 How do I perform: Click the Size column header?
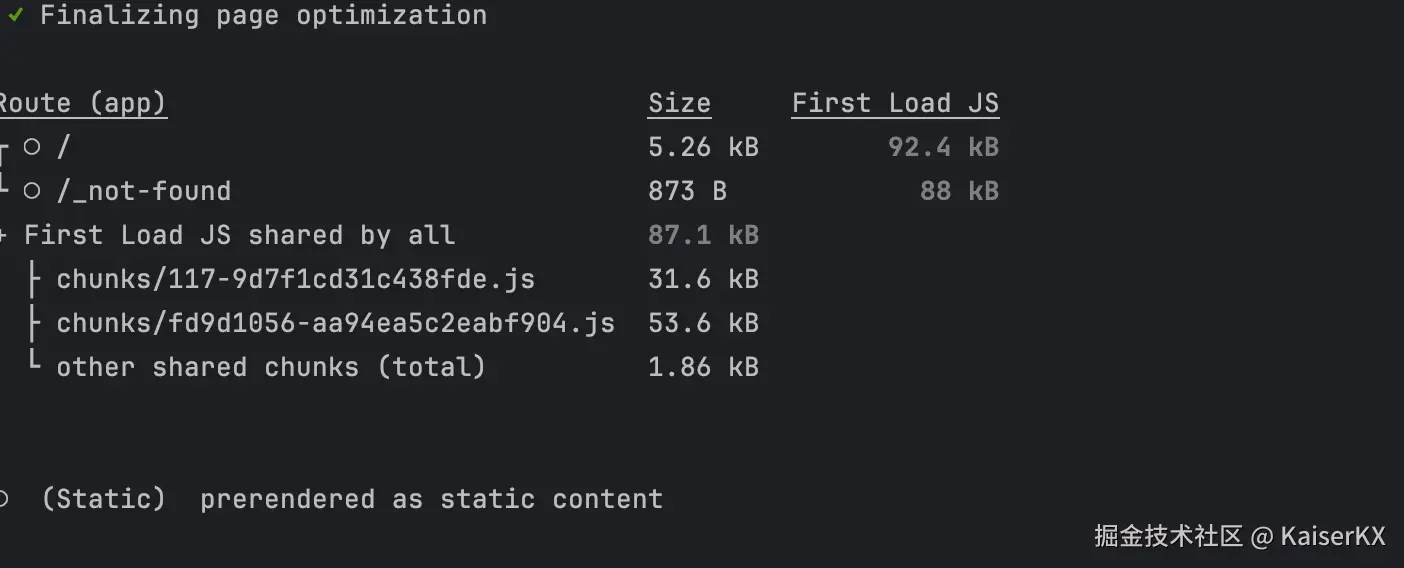679,103
